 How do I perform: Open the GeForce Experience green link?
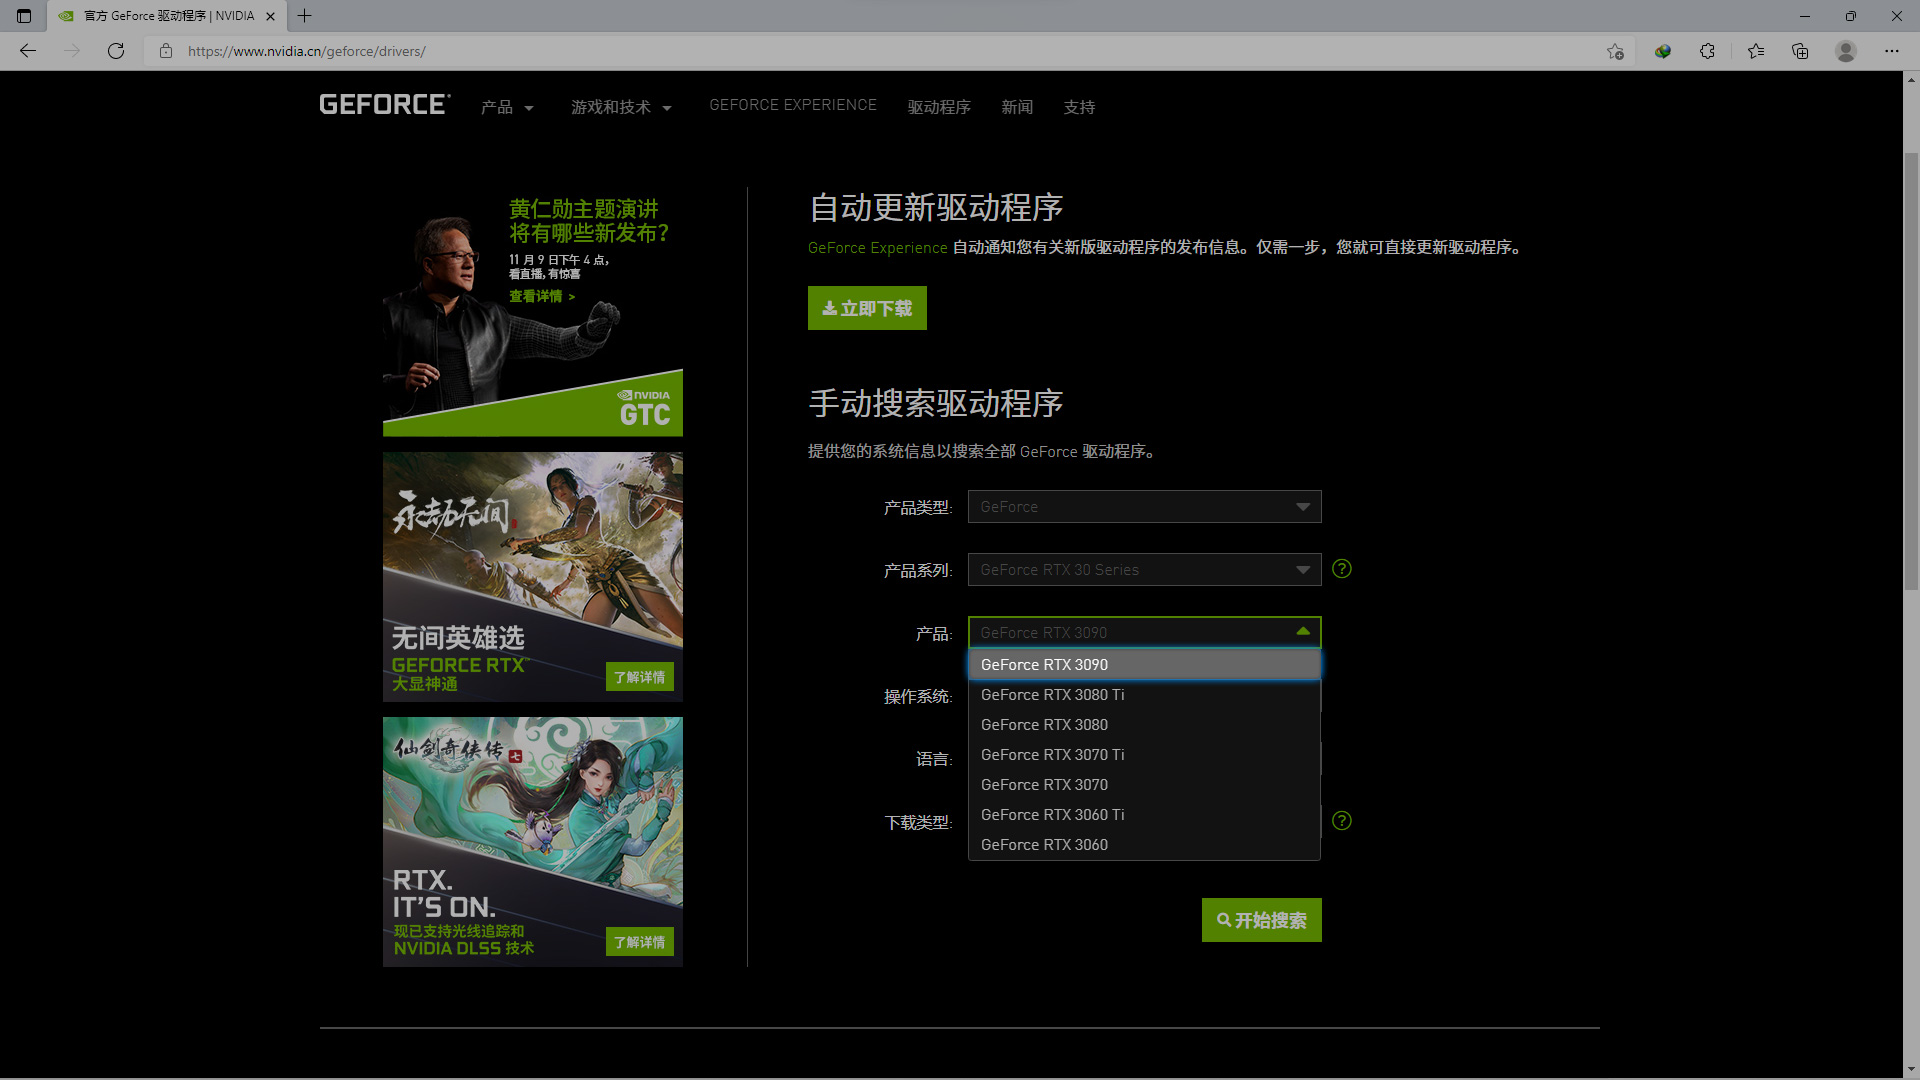pos(877,248)
